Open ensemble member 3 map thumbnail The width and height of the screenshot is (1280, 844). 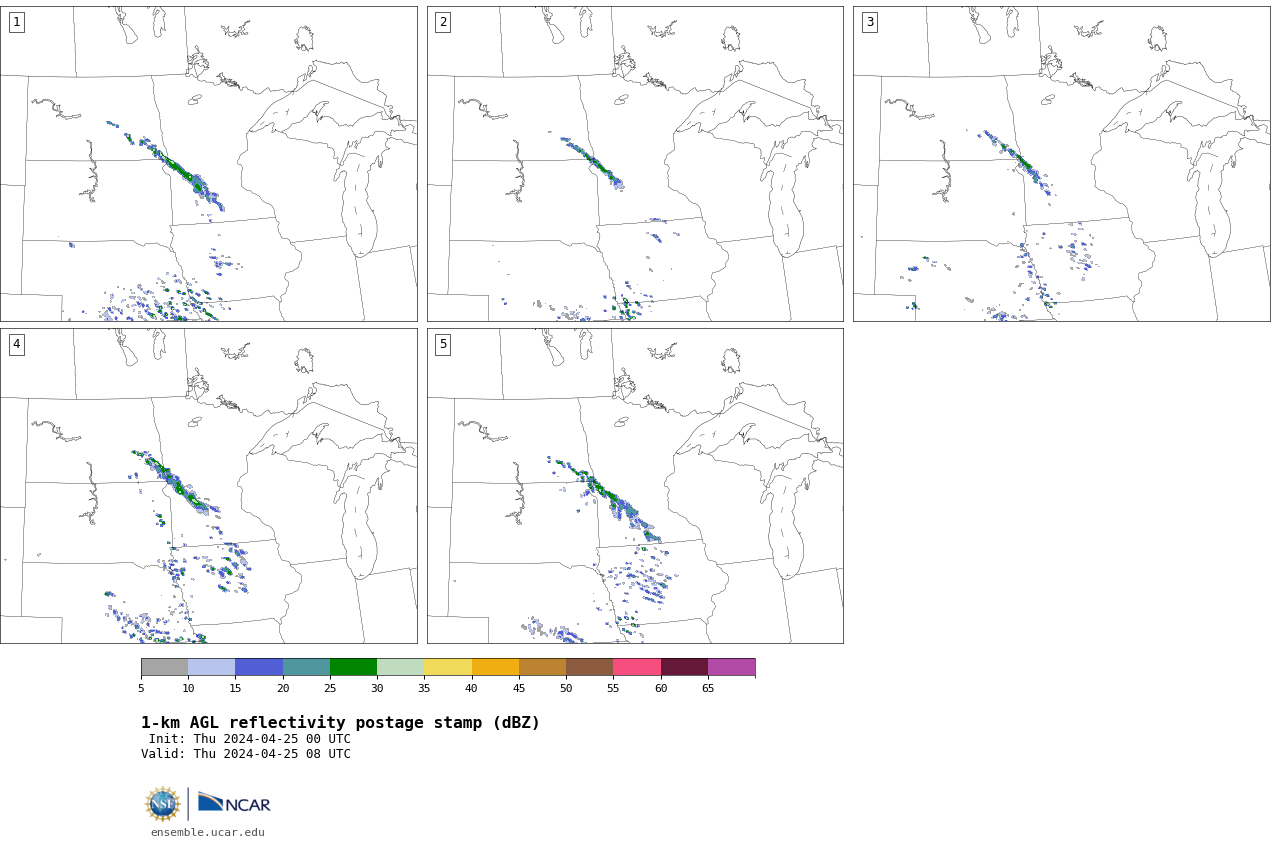(x=1061, y=164)
